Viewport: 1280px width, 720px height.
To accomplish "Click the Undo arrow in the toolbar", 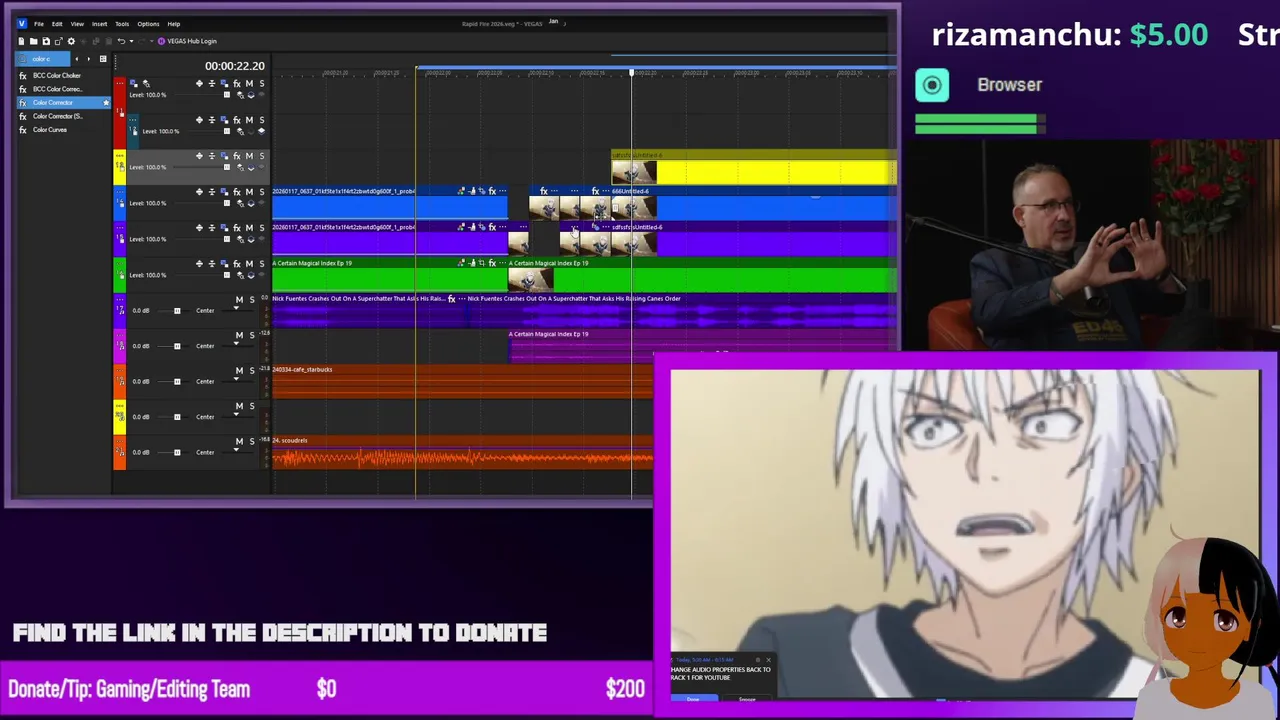I will [x=121, y=41].
